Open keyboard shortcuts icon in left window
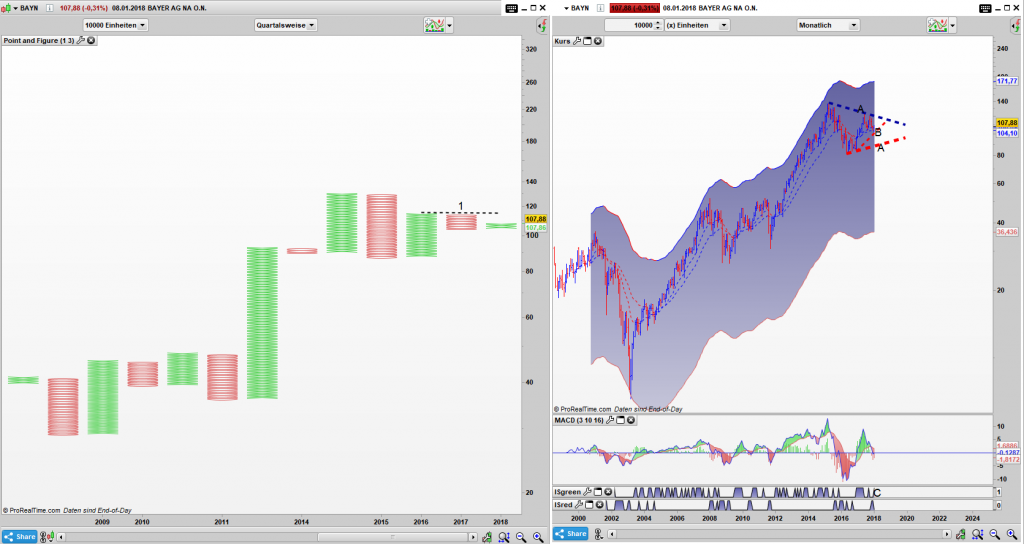This screenshot has width=1024, height=544. [x=511, y=8]
